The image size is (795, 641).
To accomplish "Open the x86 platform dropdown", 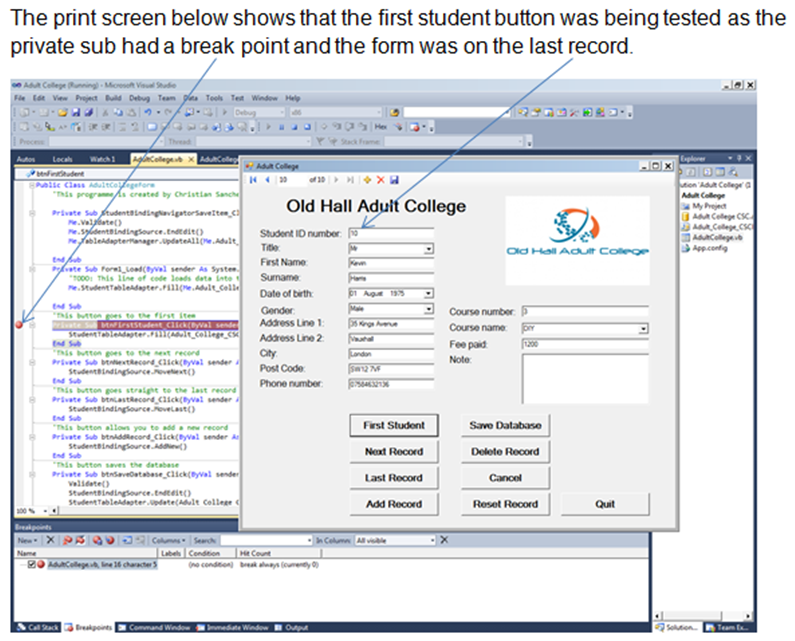I will pos(336,112).
